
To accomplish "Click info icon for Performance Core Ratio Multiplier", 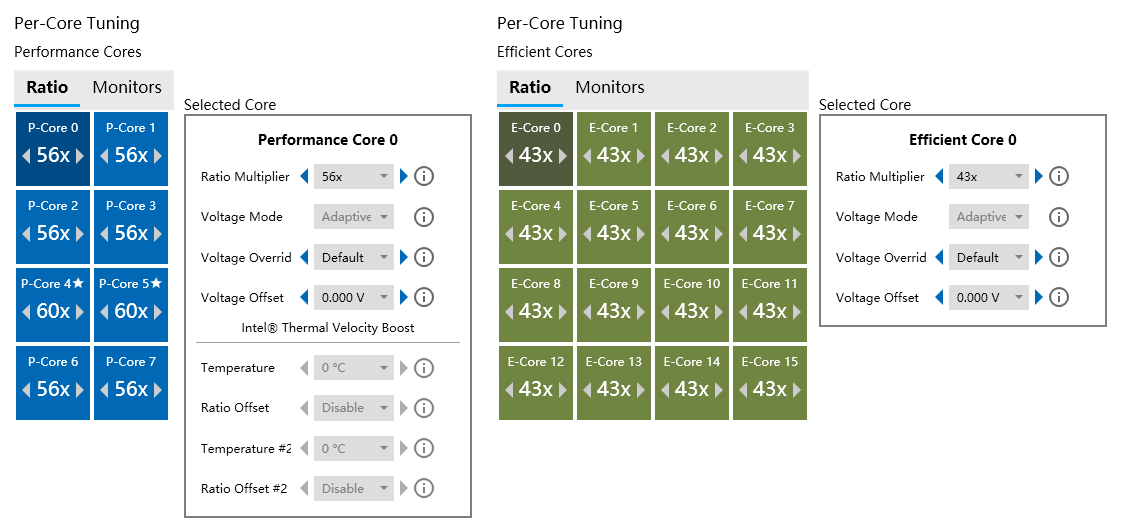I will [x=423, y=176].
